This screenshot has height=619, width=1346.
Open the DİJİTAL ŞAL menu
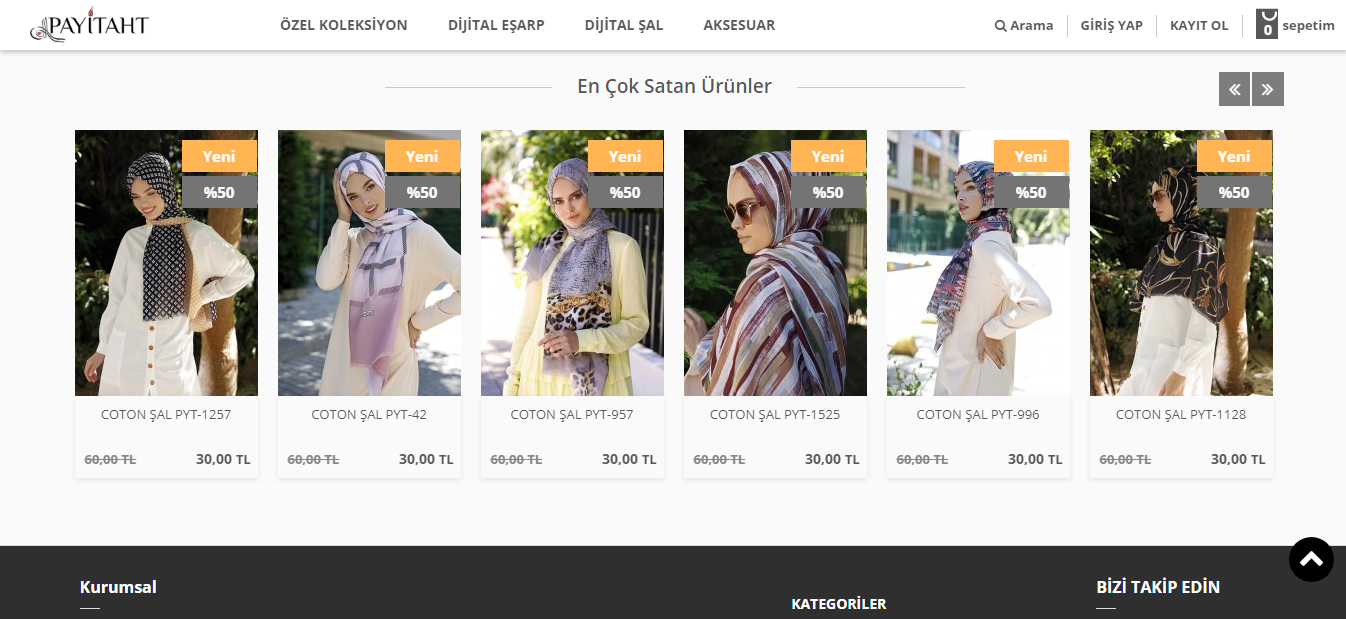click(624, 25)
